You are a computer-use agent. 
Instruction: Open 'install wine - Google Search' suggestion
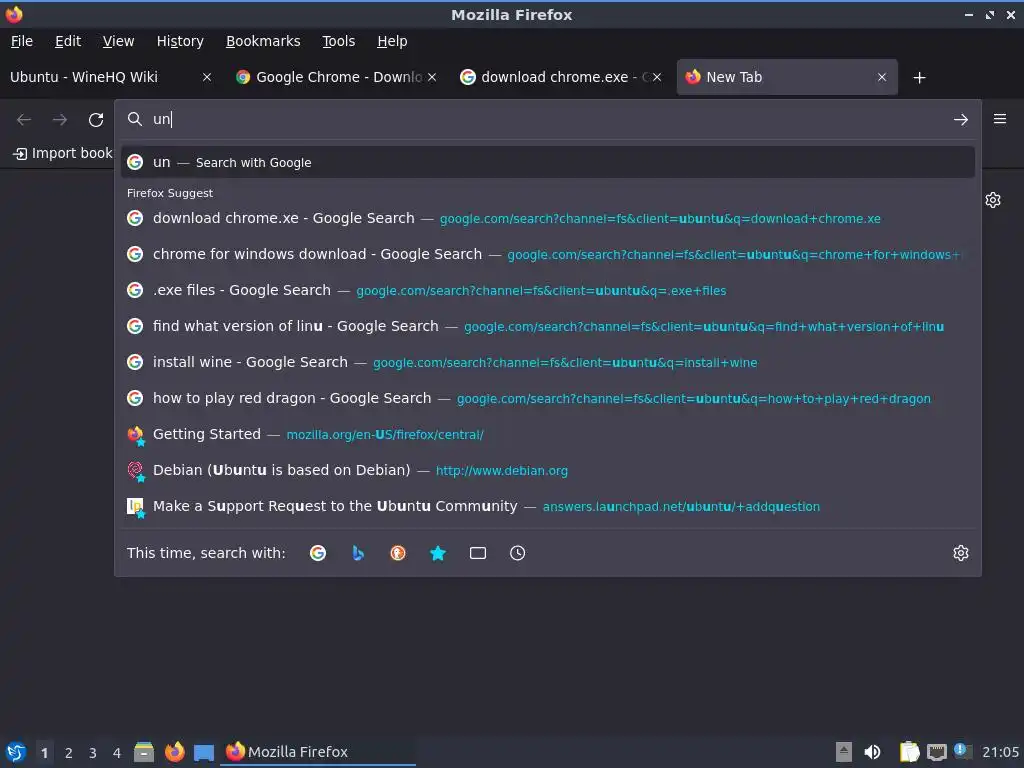click(547, 362)
